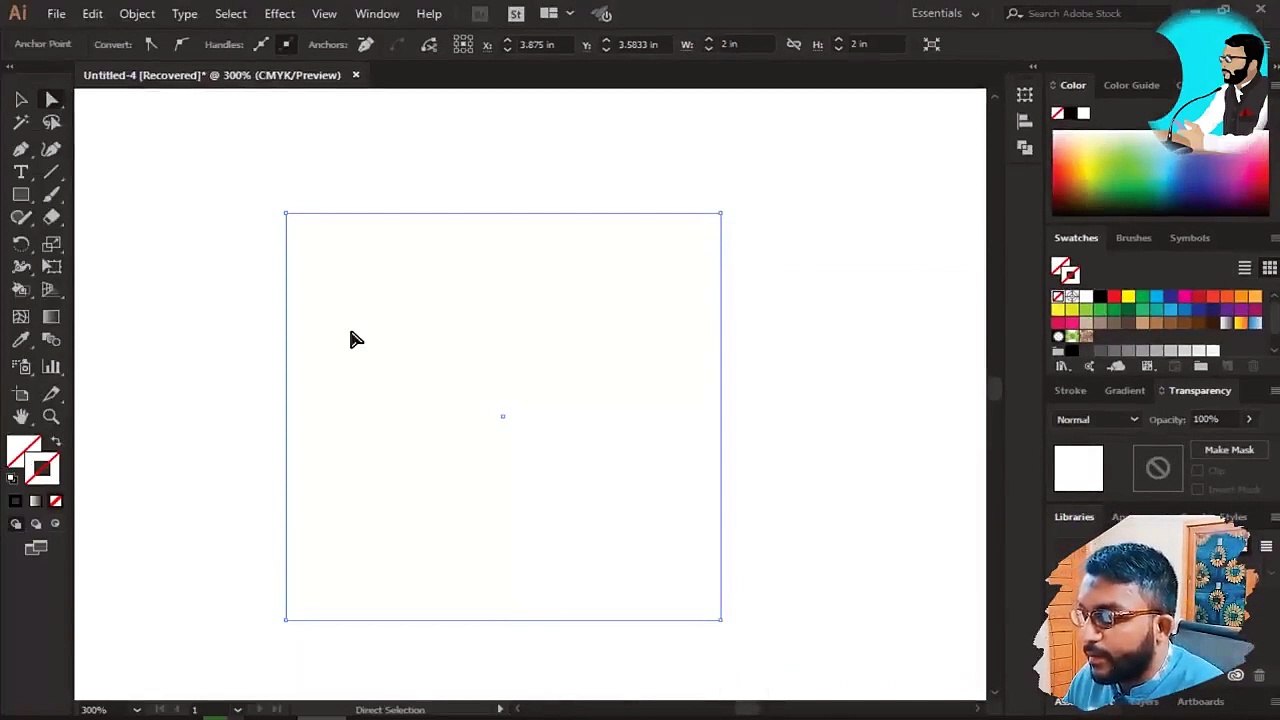Open the Effect menu
Viewport: 1280px width, 720px height.
(280, 14)
